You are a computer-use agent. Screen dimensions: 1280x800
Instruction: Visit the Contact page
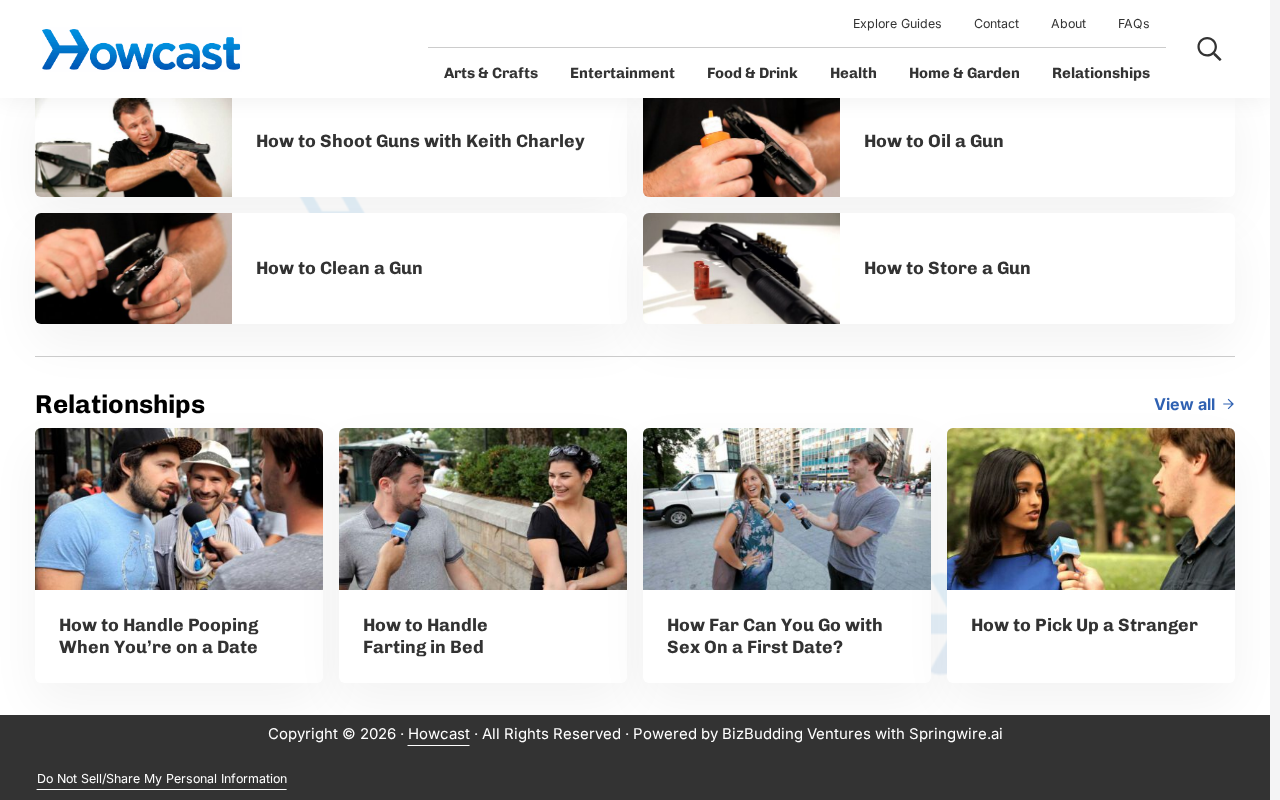point(996,23)
